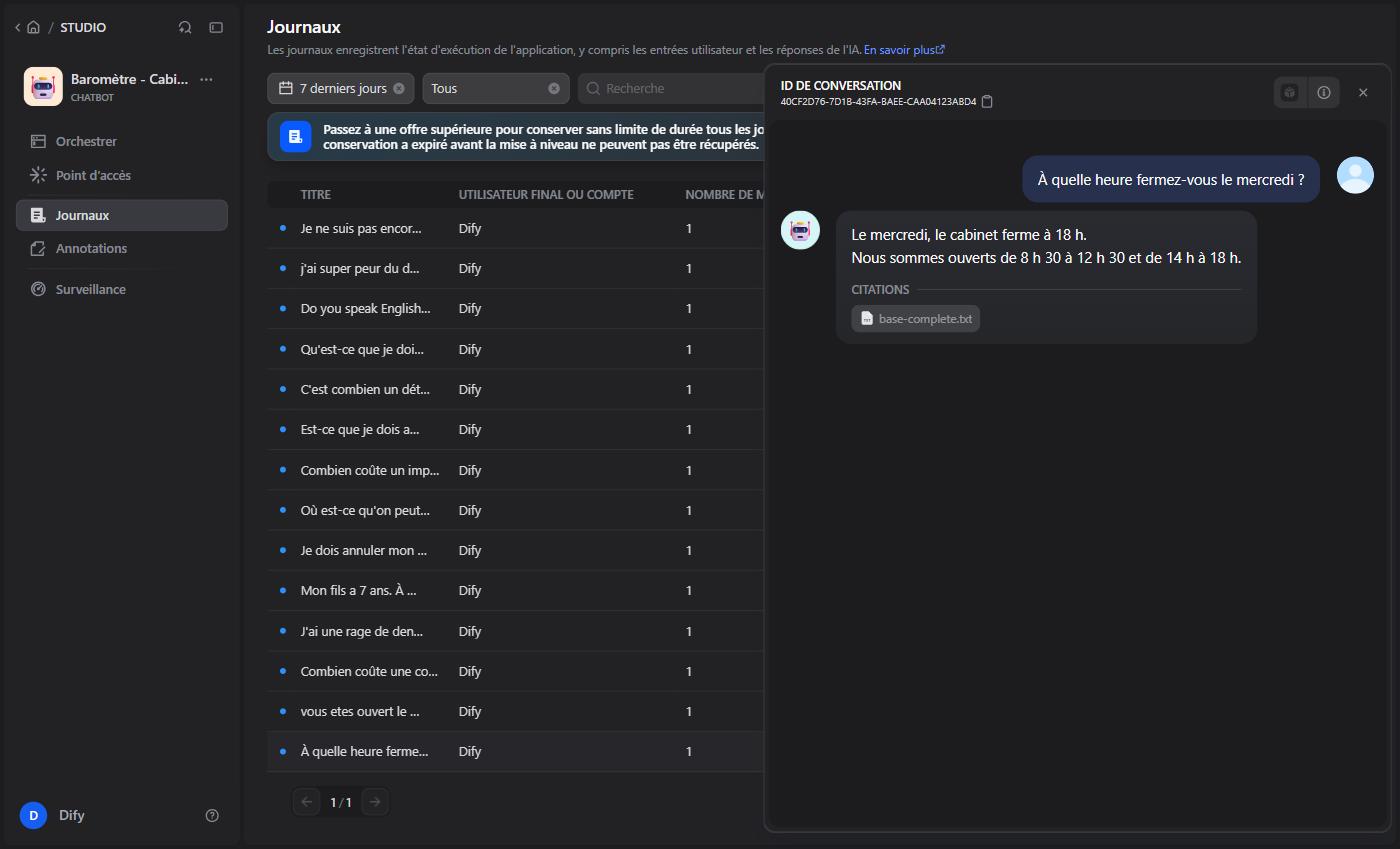Open the three-dot menu beside Baromètre app
The image size is (1400, 849).
(206, 79)
